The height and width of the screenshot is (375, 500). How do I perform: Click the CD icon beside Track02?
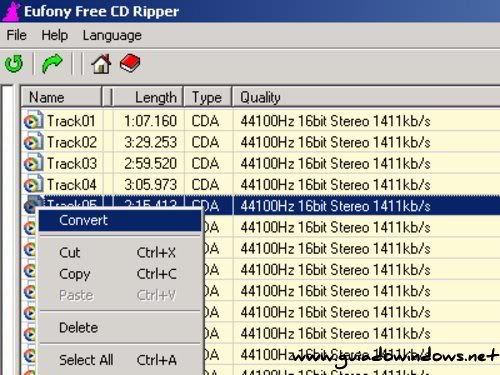click(33, 141)
